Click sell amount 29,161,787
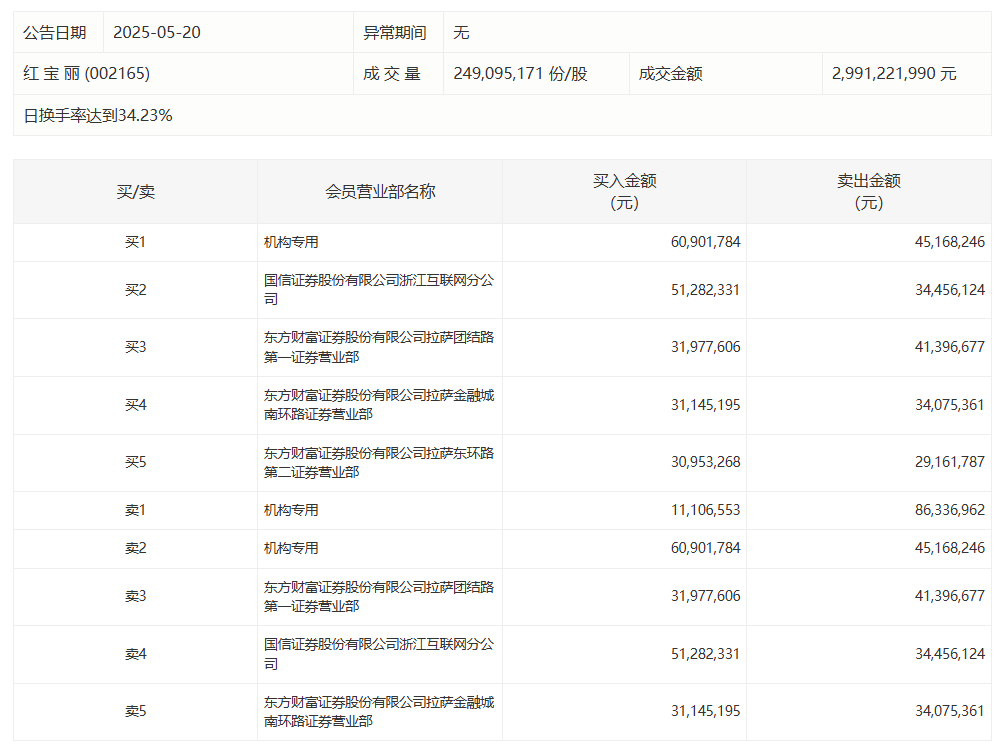Viewport: 1000px width, 756px height. coord(950,461)
